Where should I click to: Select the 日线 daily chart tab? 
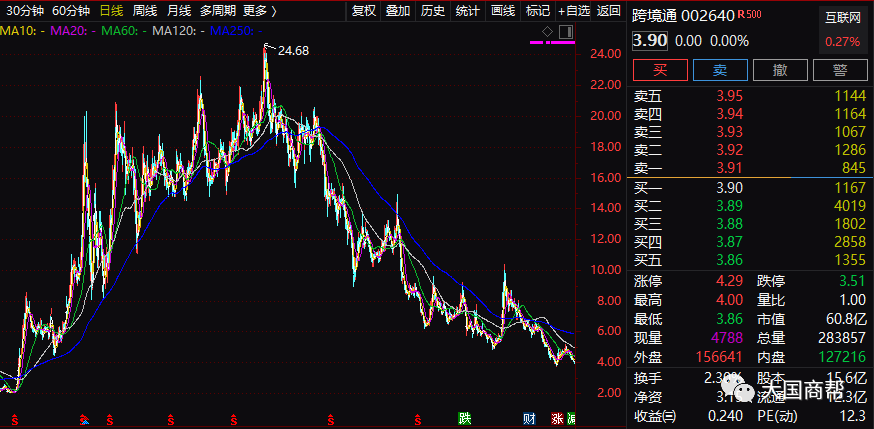pos(111,10)
